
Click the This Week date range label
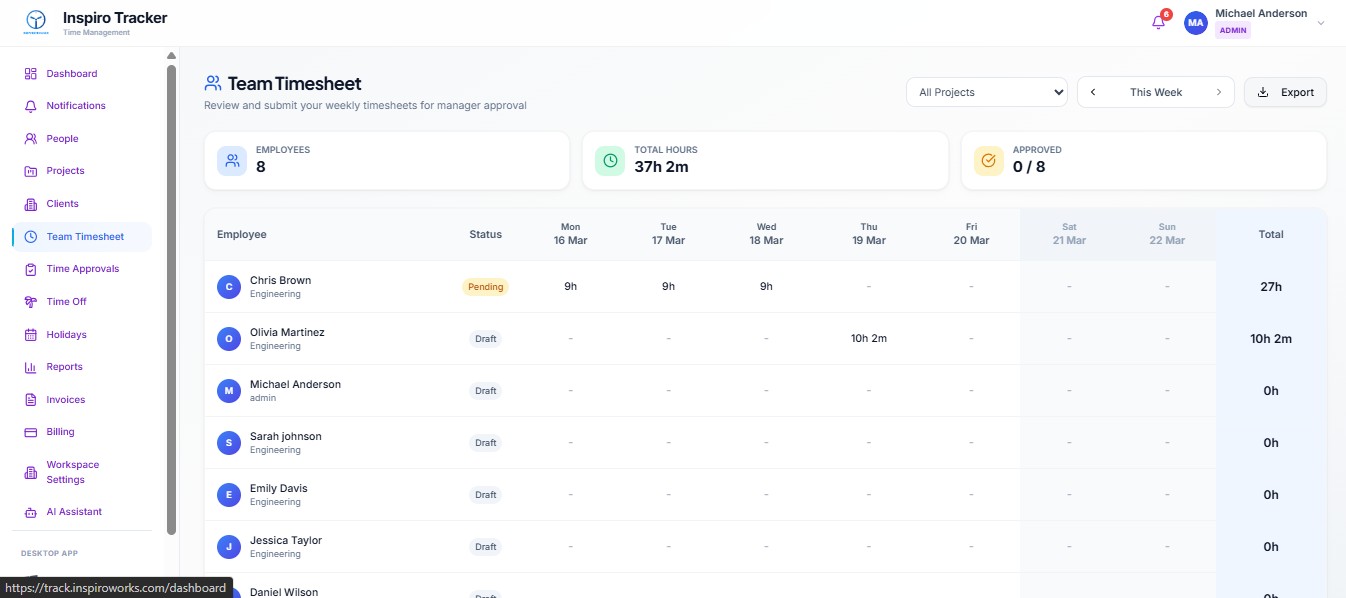1155,92
